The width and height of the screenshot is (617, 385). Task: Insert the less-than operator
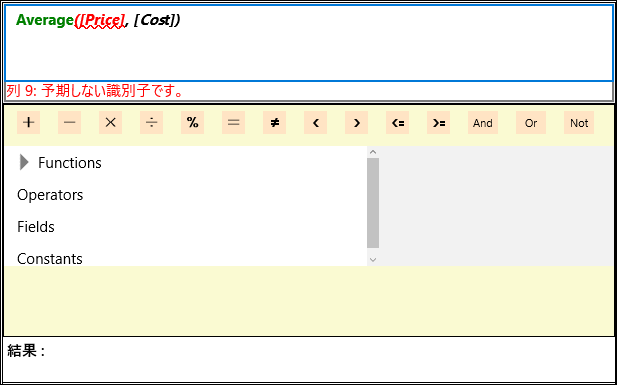coord(316,123)
